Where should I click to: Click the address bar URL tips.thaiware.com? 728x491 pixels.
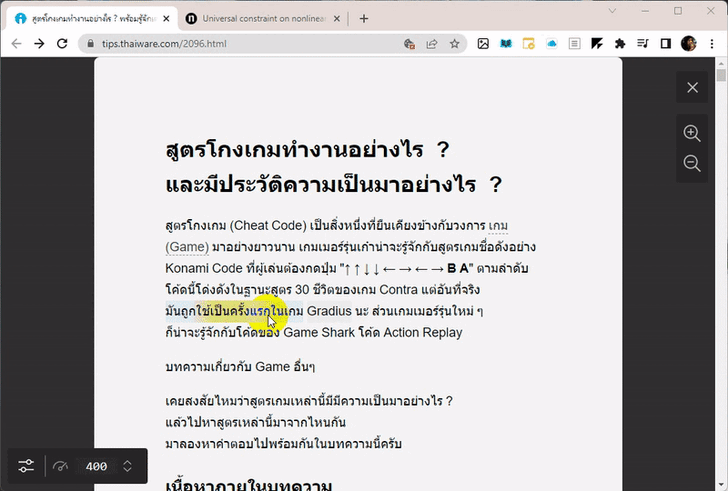164,44
